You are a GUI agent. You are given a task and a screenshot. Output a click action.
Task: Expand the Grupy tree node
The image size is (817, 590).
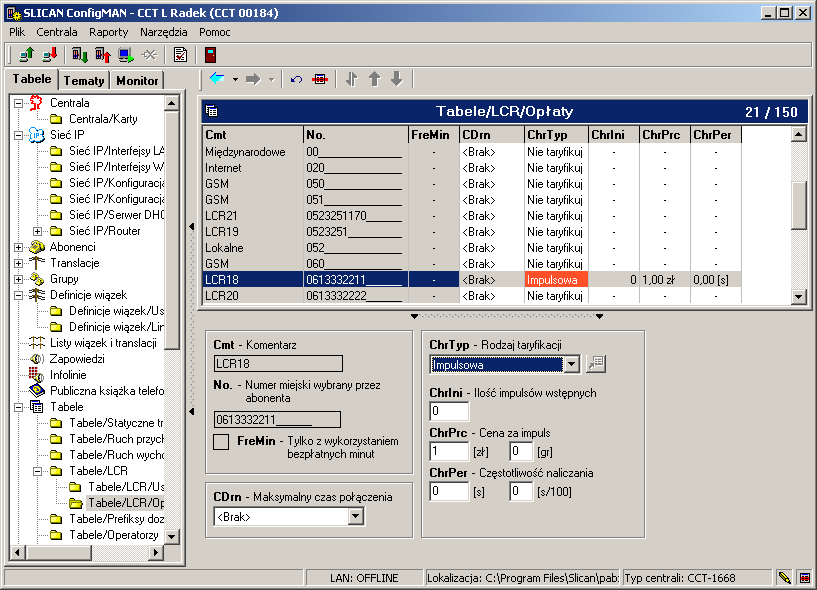(x=19, y=279)
